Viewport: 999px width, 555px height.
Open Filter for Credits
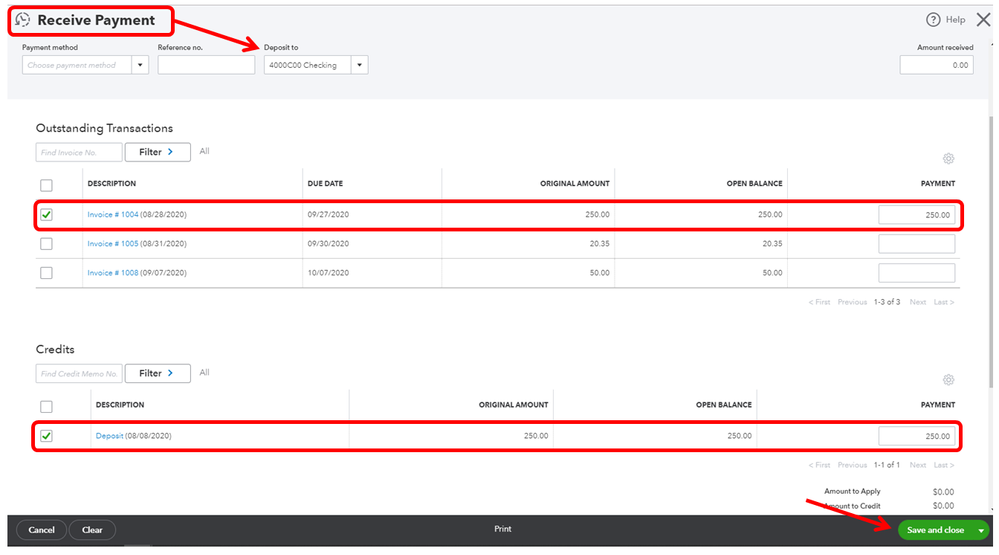(157, 373)
